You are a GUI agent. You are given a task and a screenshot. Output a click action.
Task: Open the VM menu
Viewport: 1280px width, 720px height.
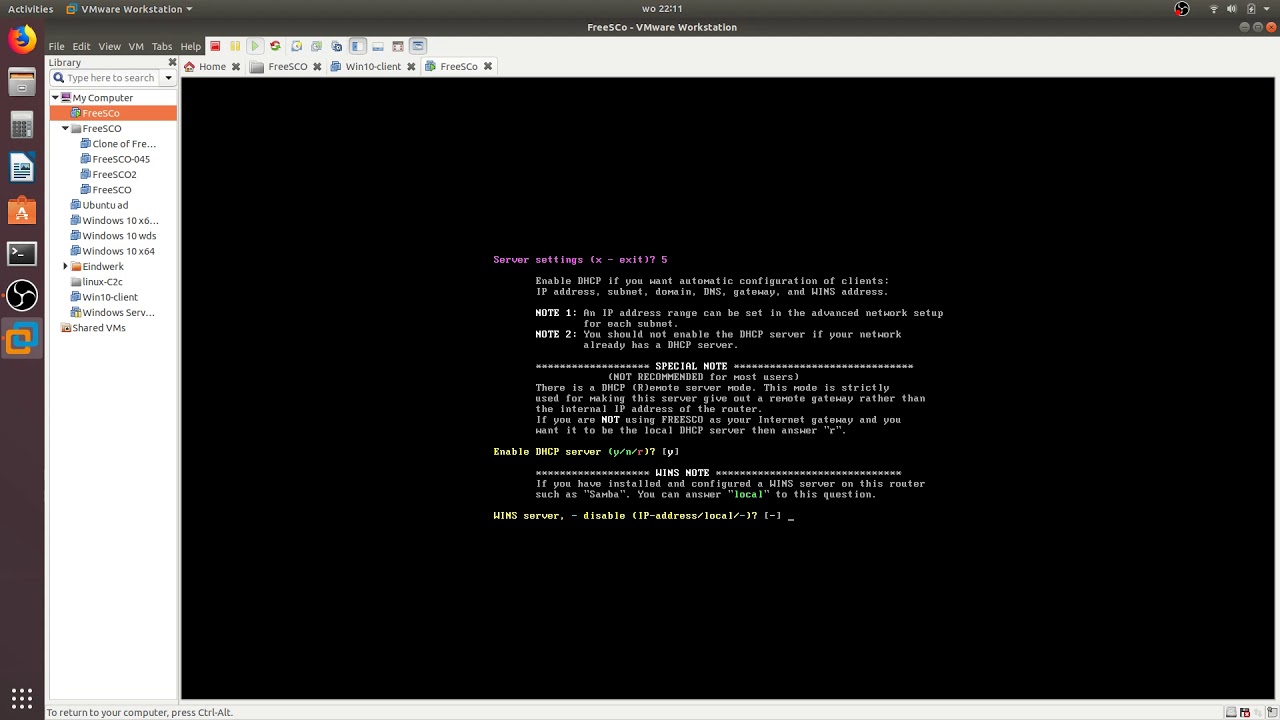pyautogui.click(x=136, y=46)
